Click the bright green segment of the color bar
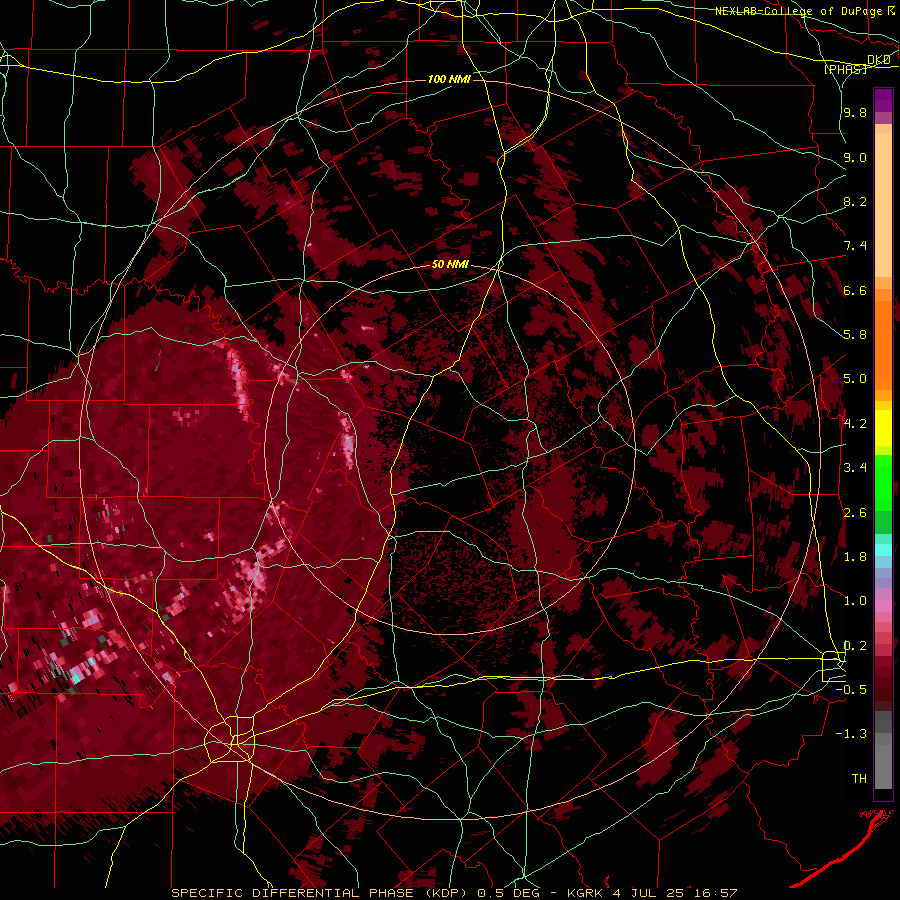The image size is (900, 900). (x=883, y=481)
